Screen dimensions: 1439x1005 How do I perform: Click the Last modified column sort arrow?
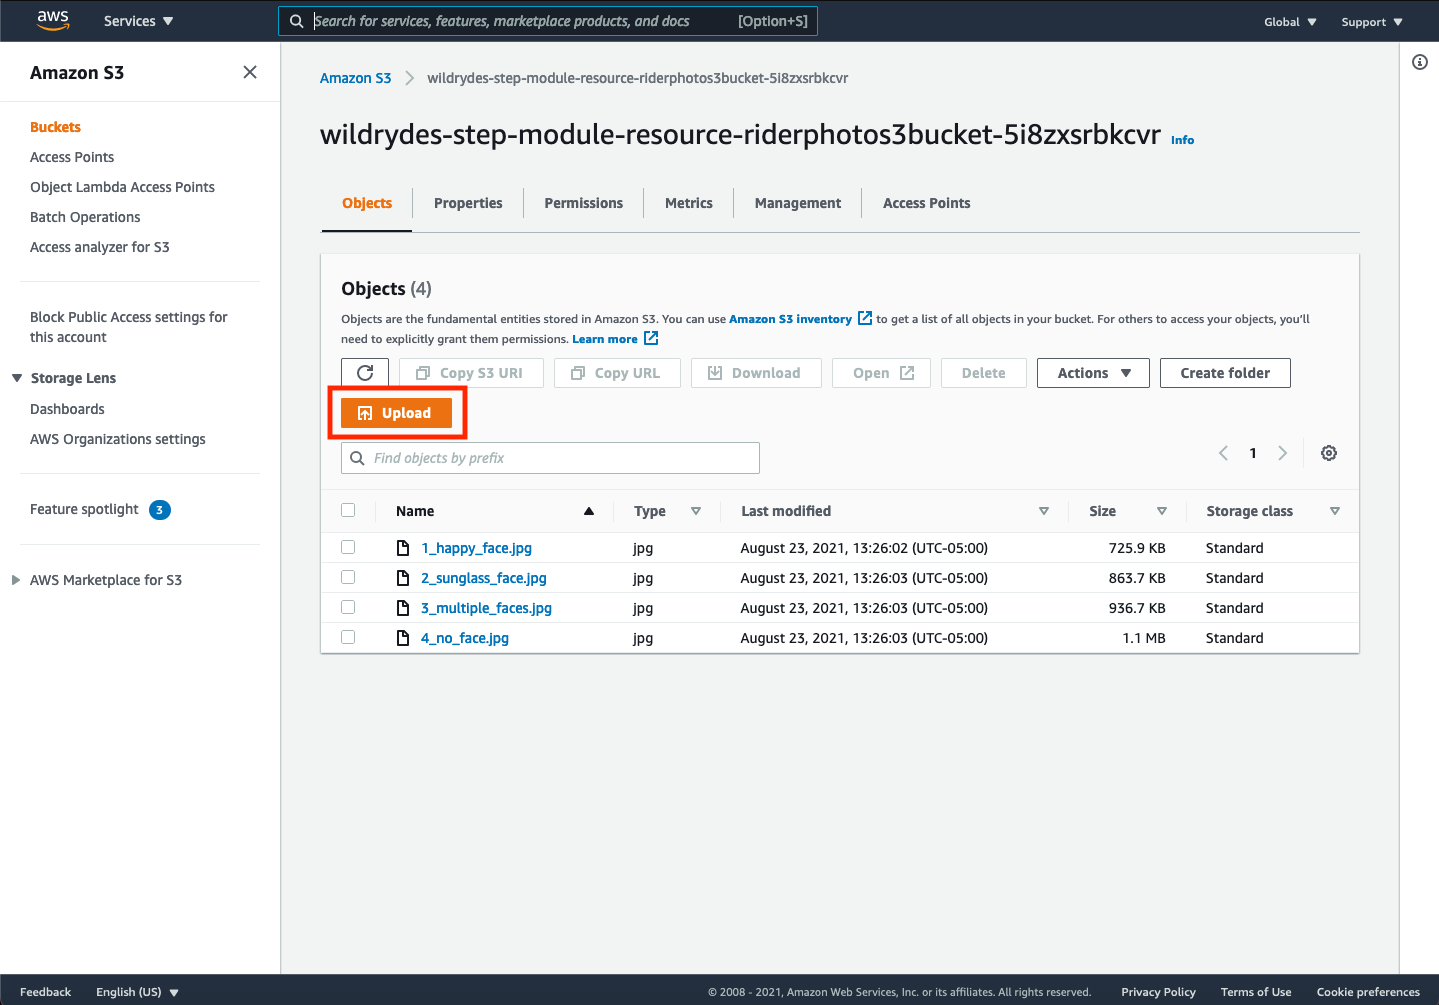[1044, 511]
